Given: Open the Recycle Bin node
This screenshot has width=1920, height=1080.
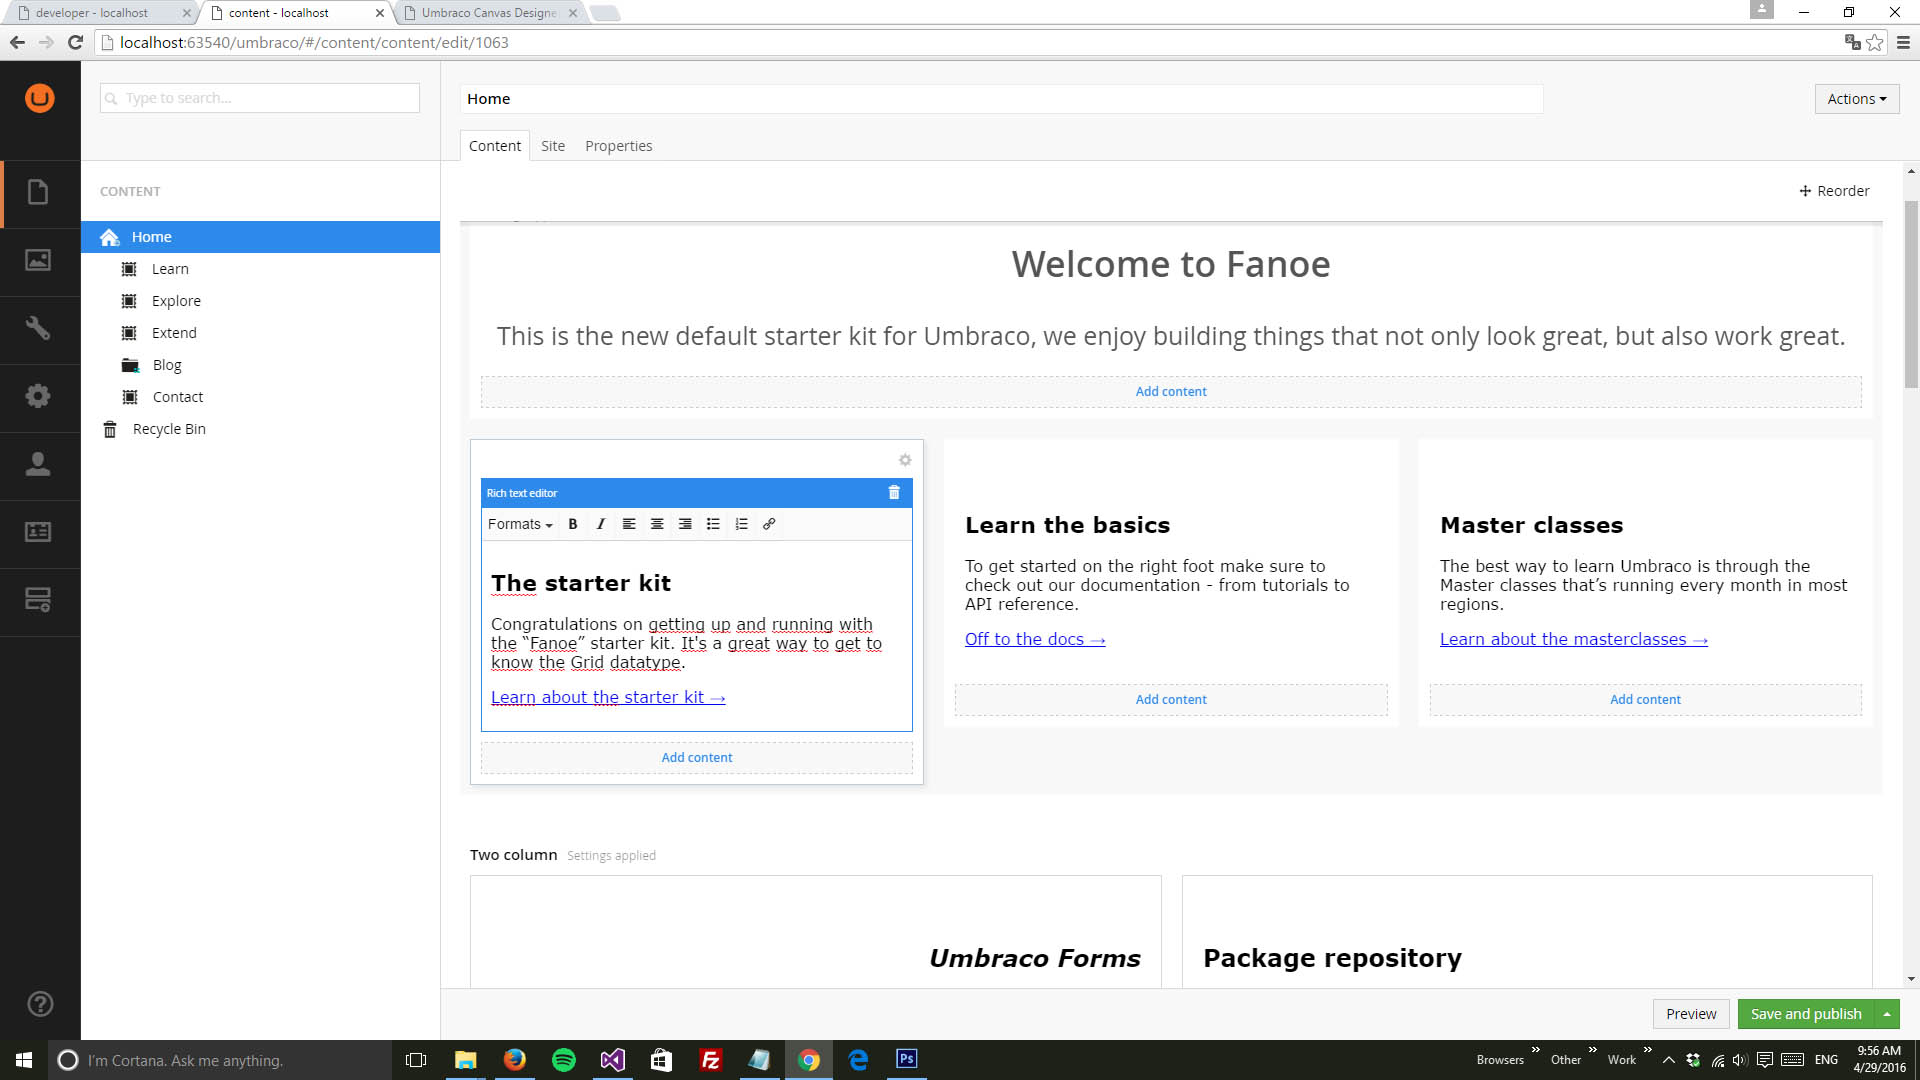Looking at the screenshot, I should [169, 429].
